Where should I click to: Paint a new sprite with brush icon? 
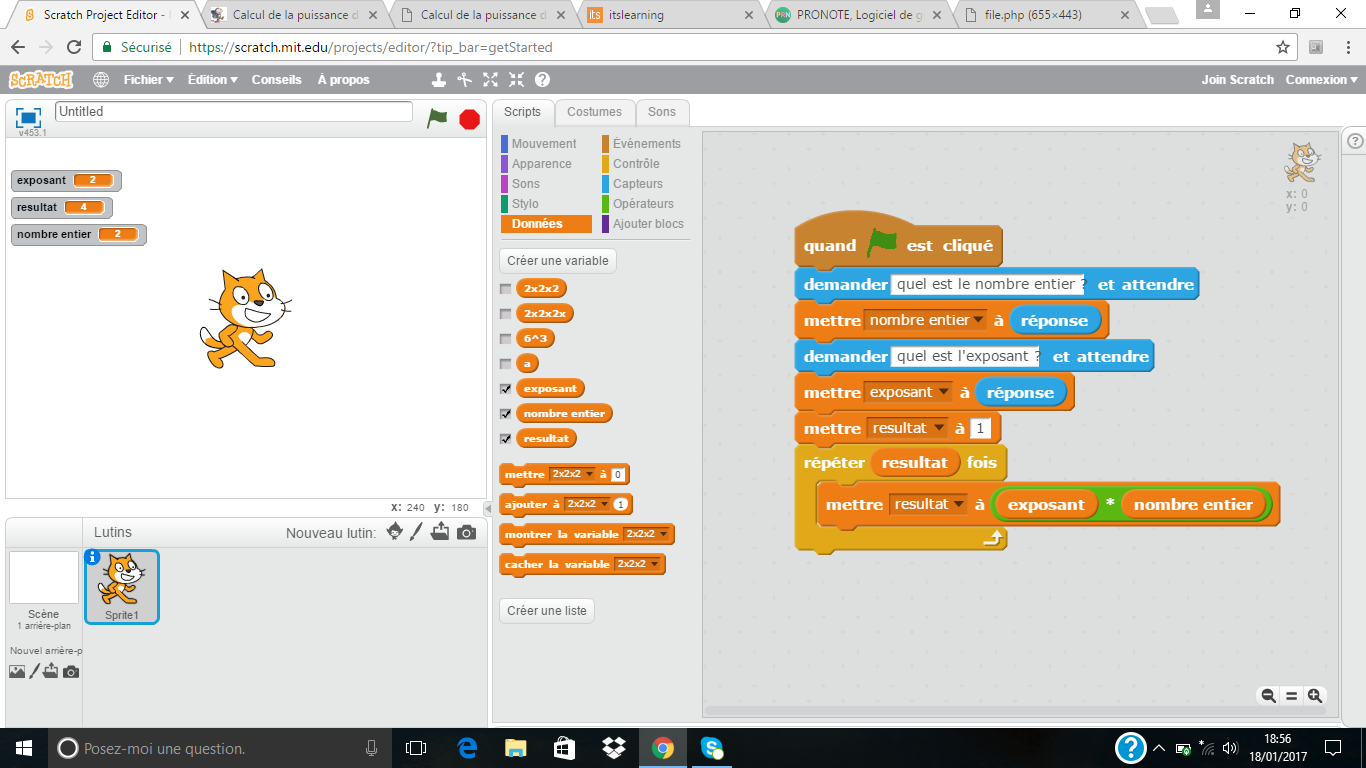point(417,532)
